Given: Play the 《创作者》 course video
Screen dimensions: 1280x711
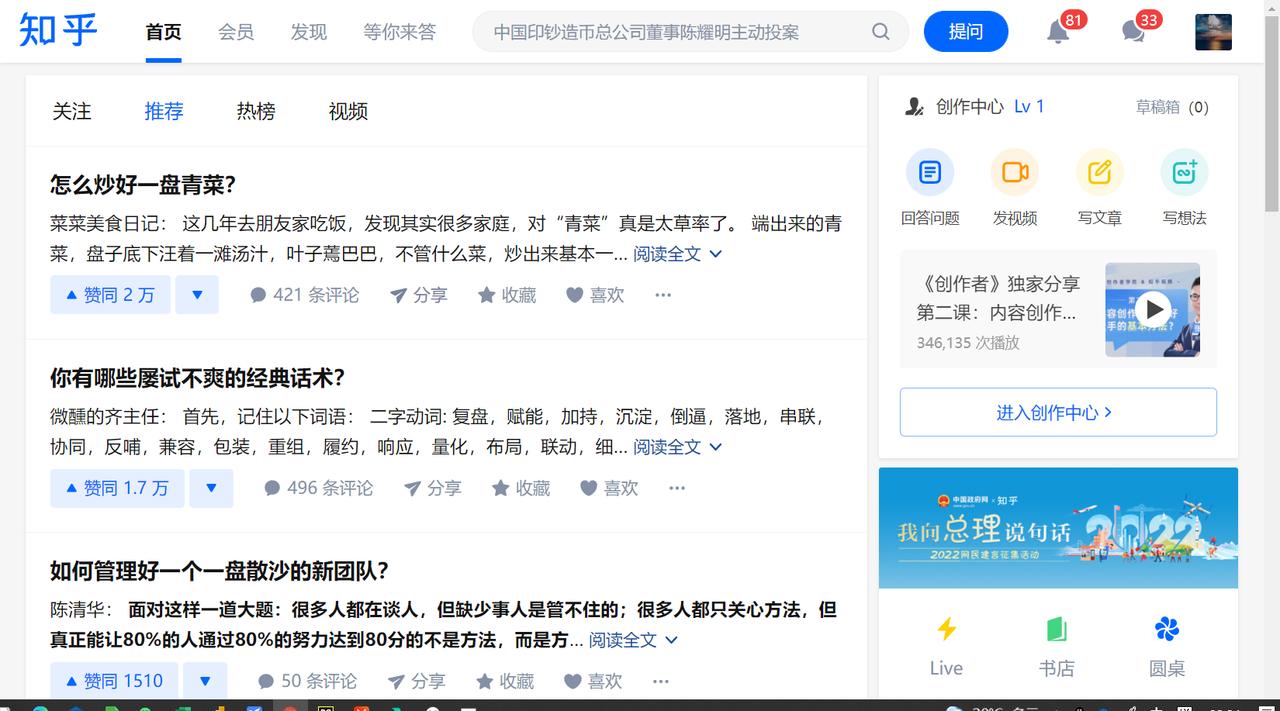Looking at the screenshot, I should click(x=1154, y=309).
